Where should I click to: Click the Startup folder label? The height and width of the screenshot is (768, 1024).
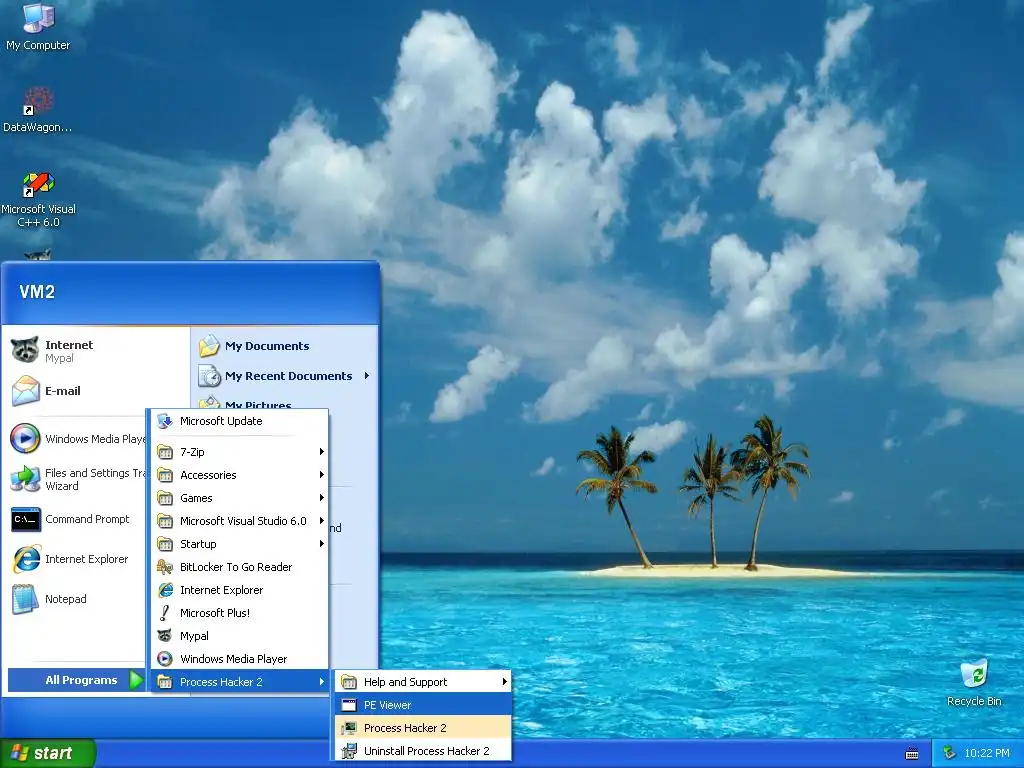coord(198,543)
